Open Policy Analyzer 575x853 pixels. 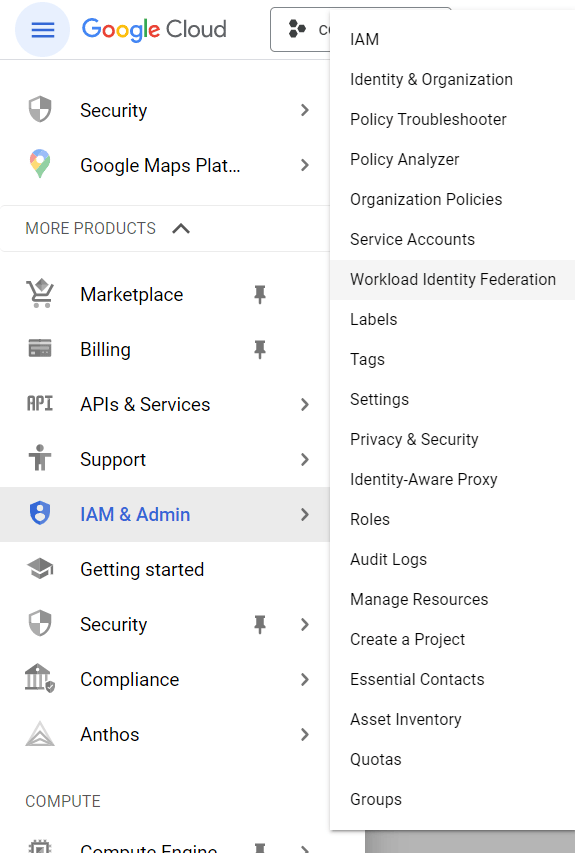pos(405,159)
